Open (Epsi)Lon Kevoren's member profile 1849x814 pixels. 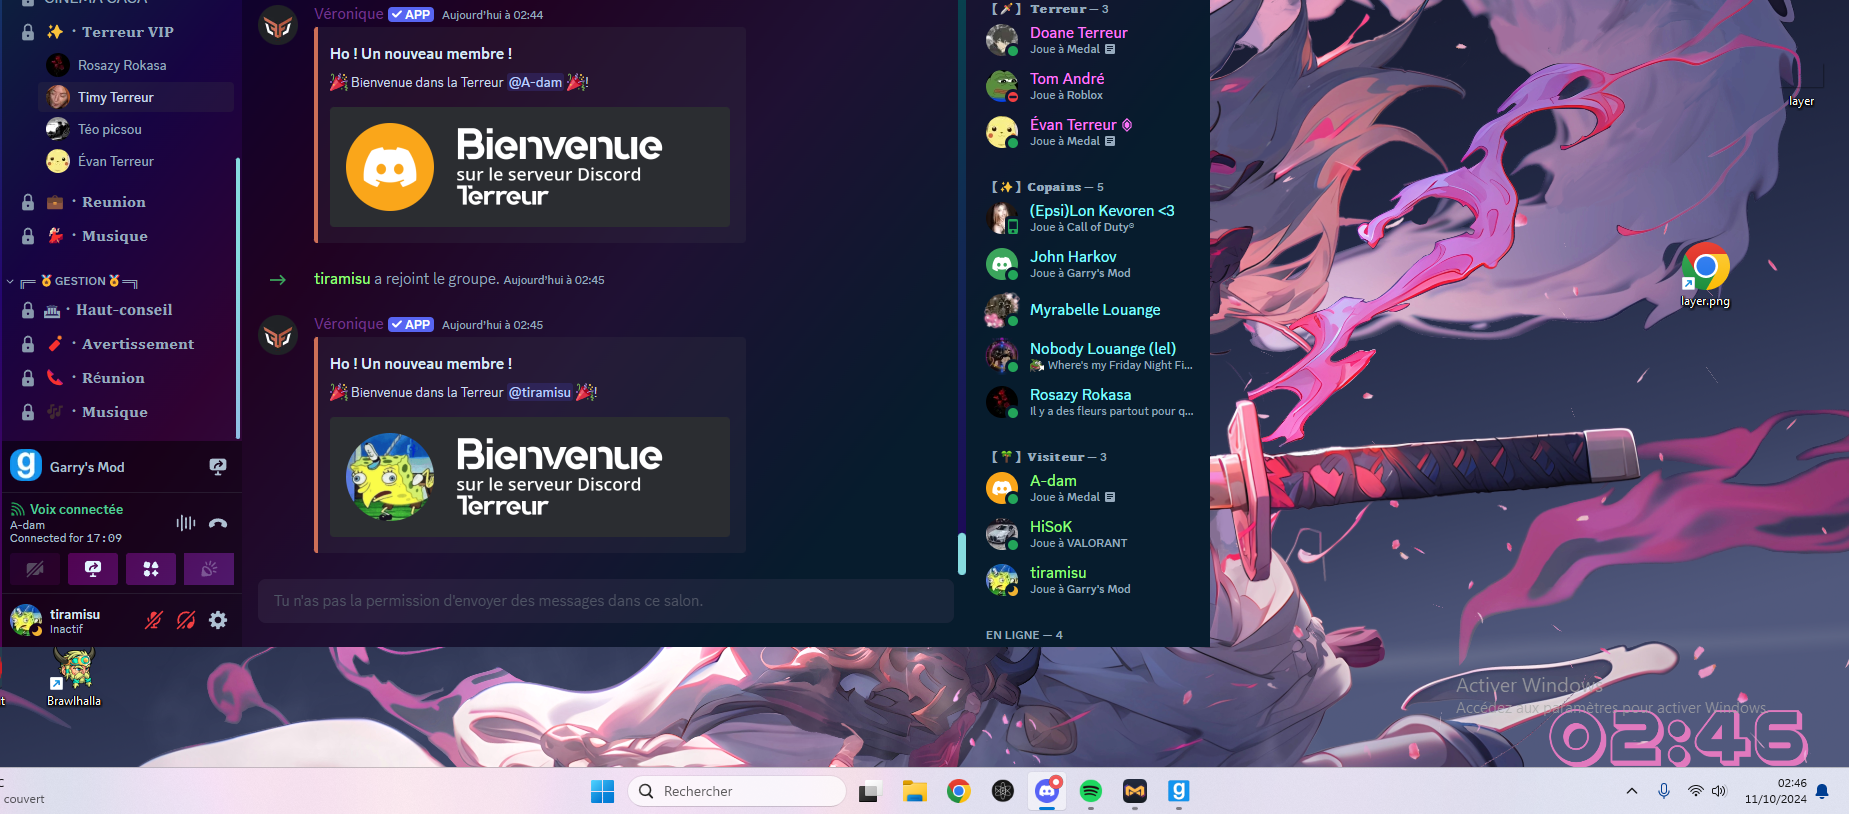coord(1092,218)
